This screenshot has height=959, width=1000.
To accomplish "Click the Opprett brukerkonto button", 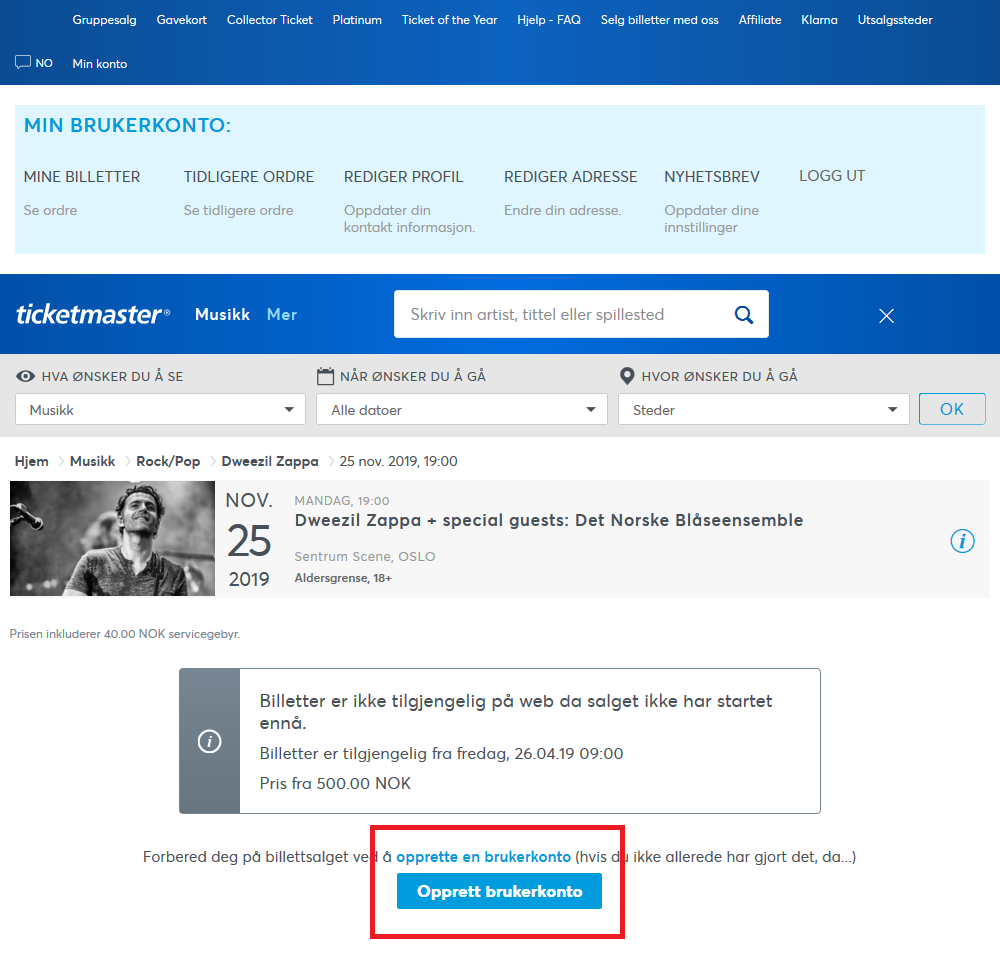I will click(499, 891).
